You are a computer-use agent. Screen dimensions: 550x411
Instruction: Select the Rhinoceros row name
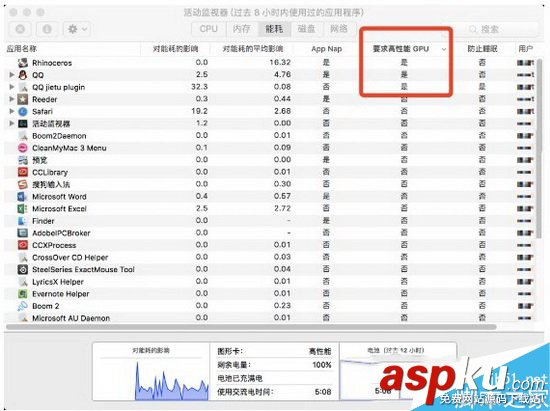52,63
